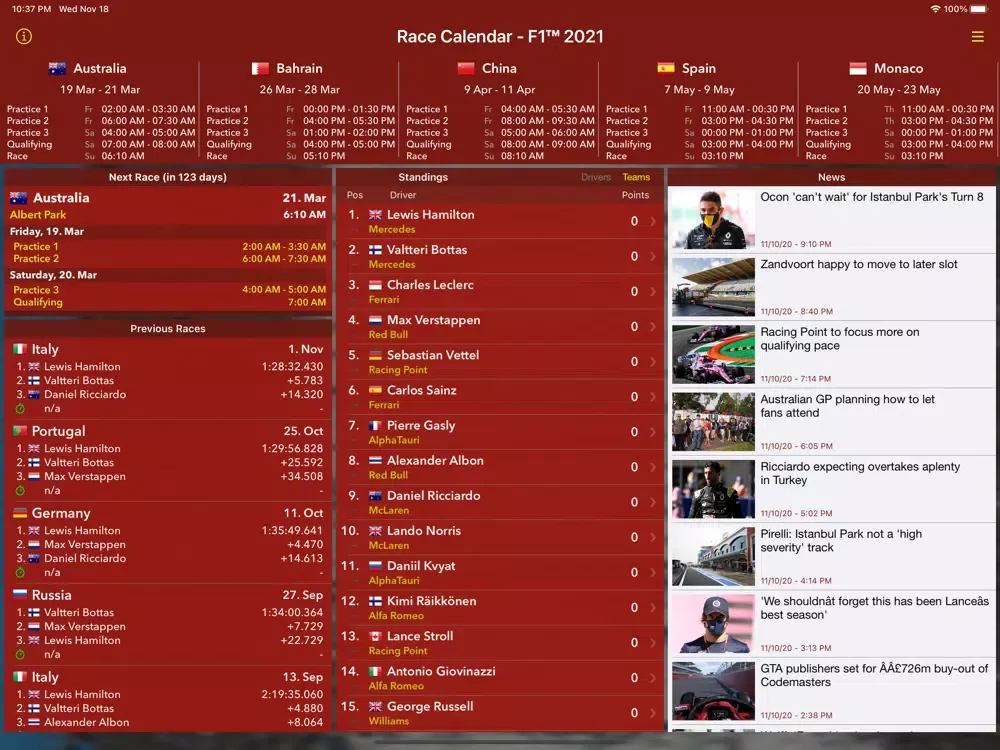This screenshot has width=1000, height=750.
Task: Open Pirelli Istanbul Park article
Action: (832, 557)
